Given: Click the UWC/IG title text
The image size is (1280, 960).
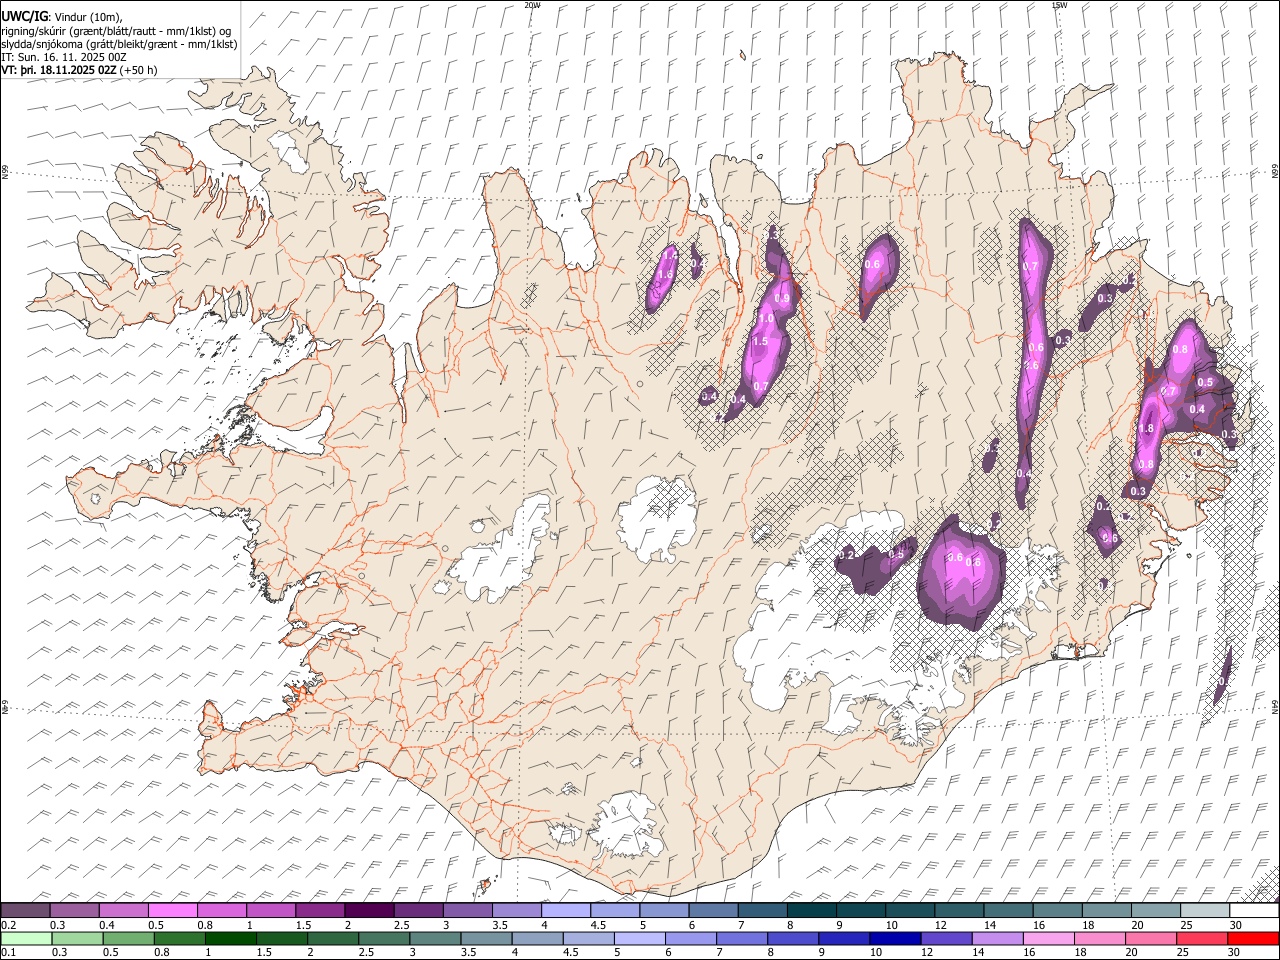Looking at the screenshot, I should 24,15.
